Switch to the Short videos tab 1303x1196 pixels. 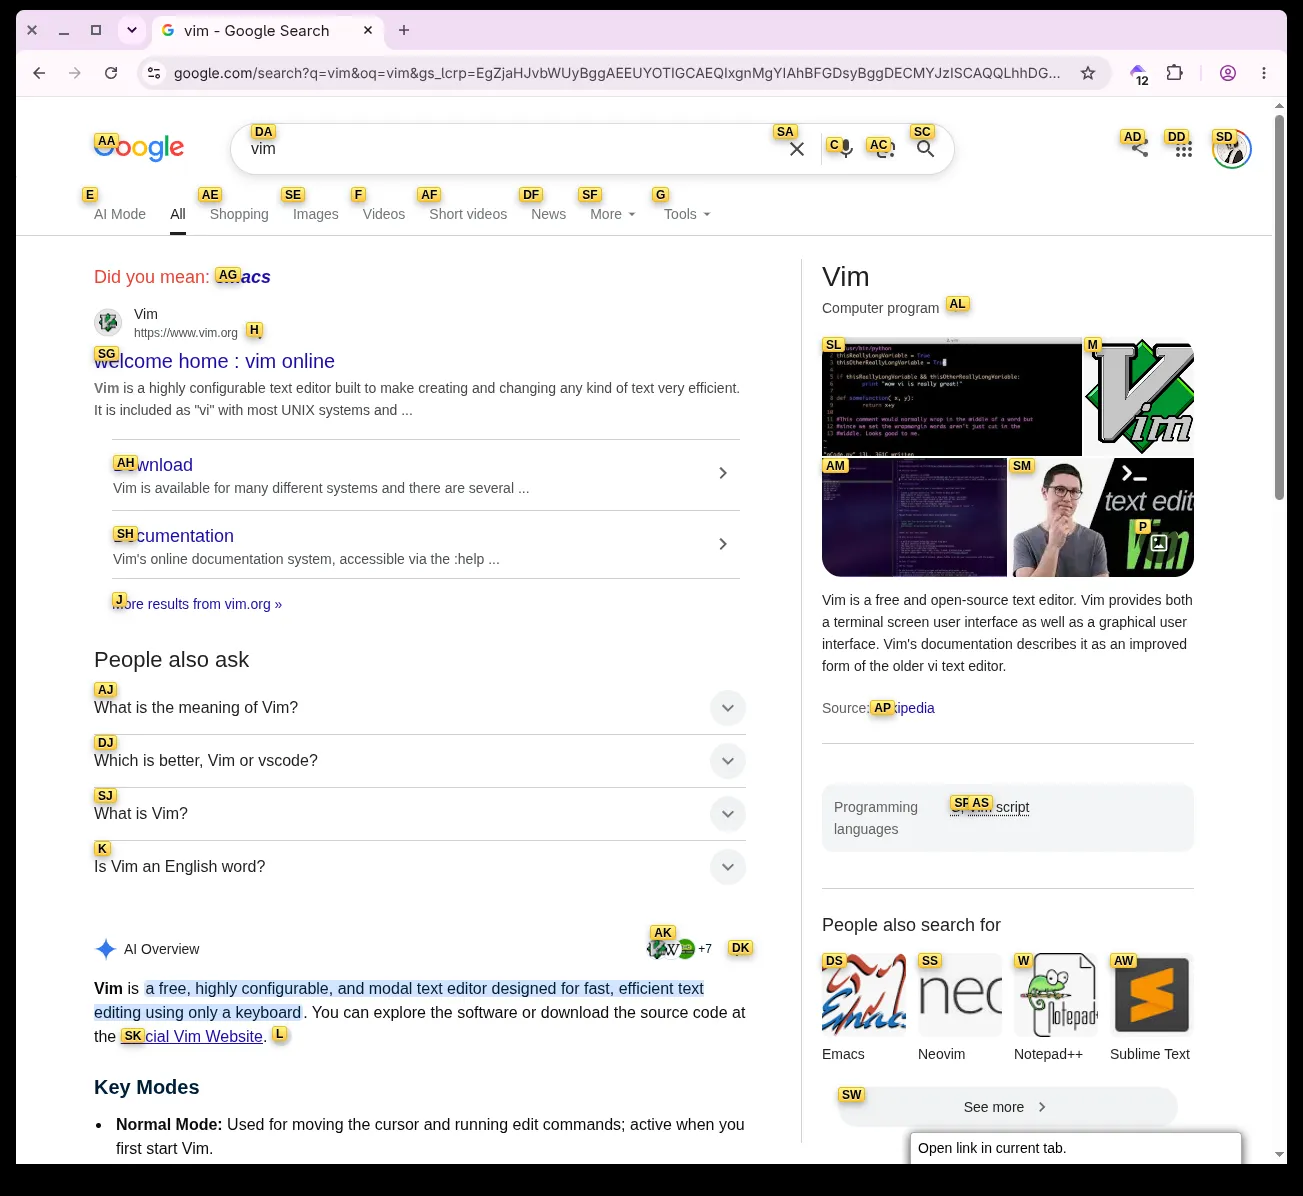(x=468, y=214)
